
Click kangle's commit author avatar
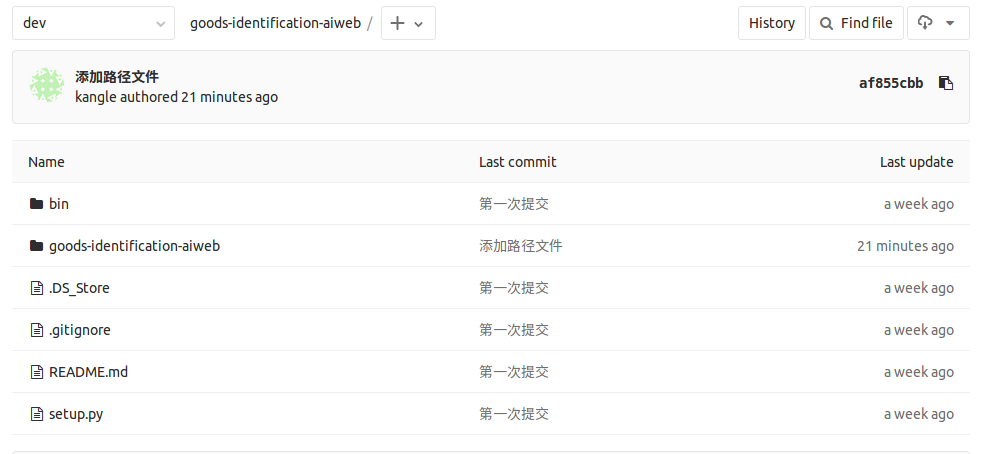click(x=47, y=86)
